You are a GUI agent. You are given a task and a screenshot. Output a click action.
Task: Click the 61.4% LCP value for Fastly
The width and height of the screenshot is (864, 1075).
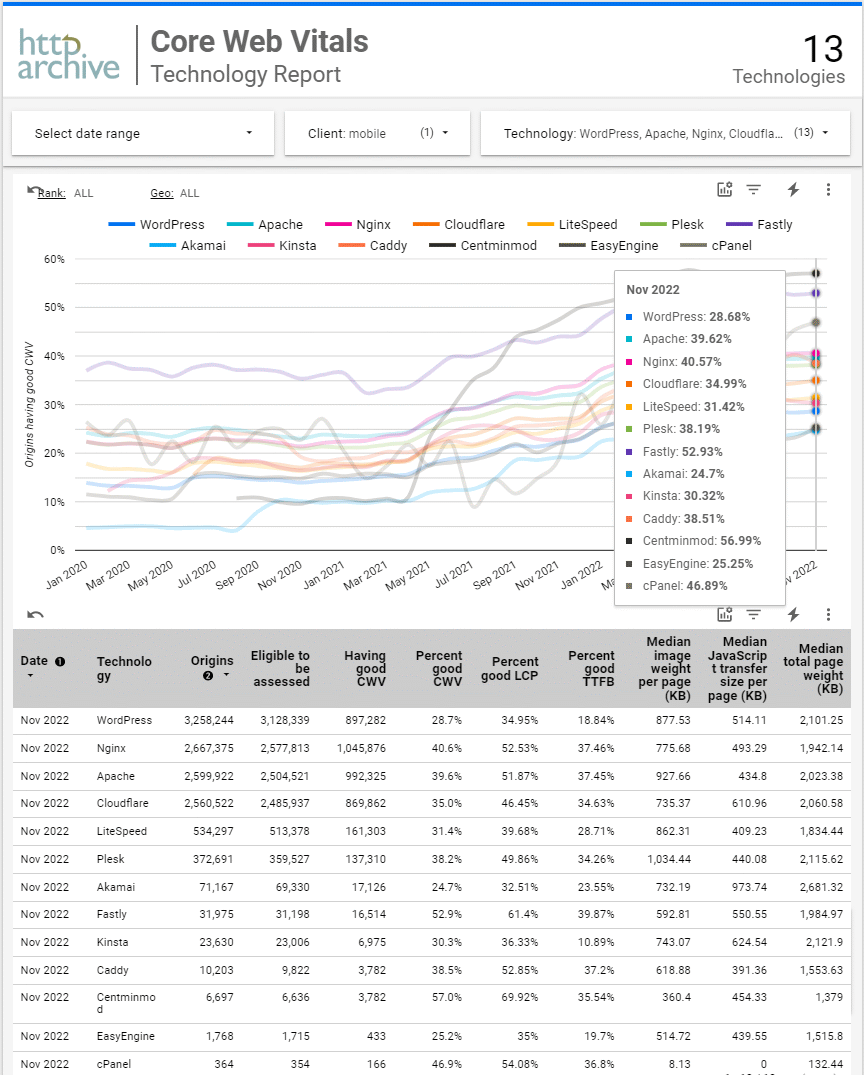[x=523, y=914]
